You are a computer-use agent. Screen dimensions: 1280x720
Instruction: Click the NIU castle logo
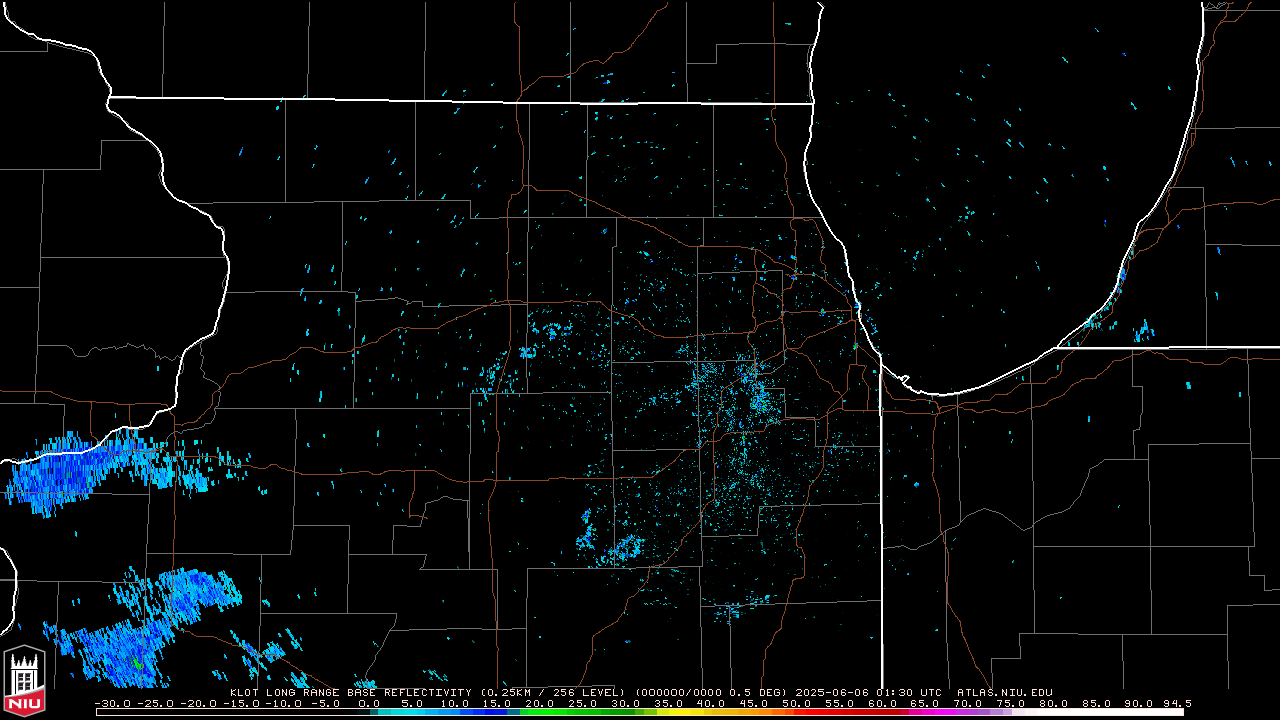(x=24, y=681)
